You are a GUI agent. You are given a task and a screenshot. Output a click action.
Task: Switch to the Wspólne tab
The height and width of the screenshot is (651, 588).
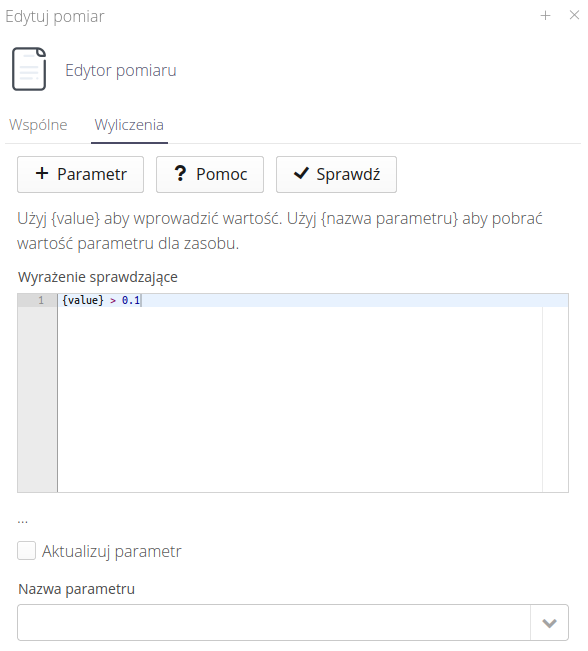[x=38, y=125]
